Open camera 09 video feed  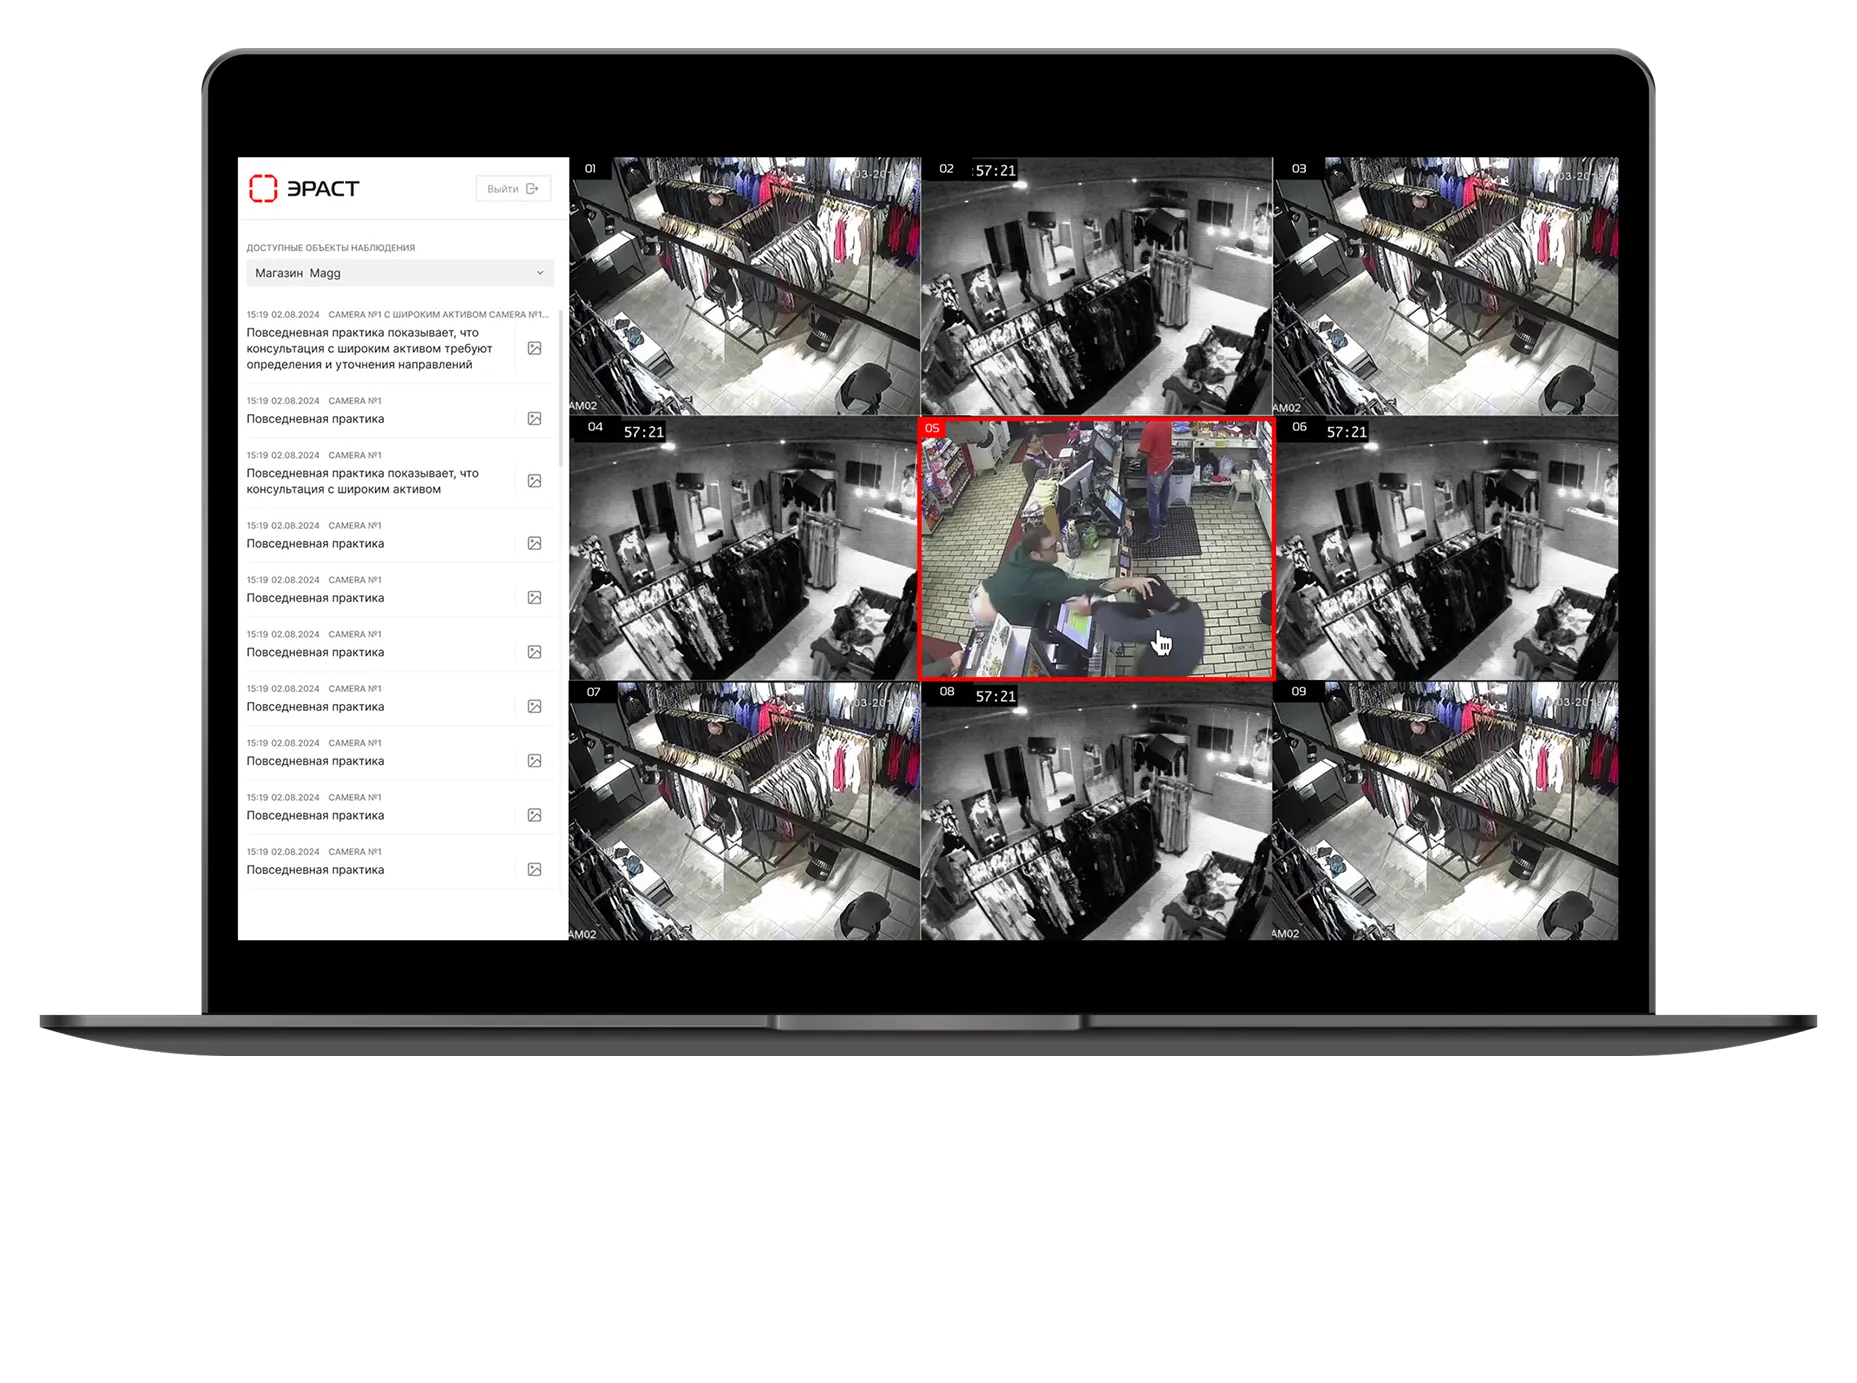[1445, 811]
